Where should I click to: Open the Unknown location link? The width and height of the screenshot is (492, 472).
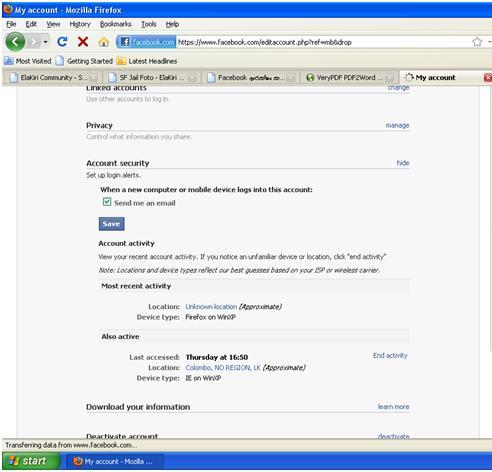pyautogui.click(x=211, y=306)
